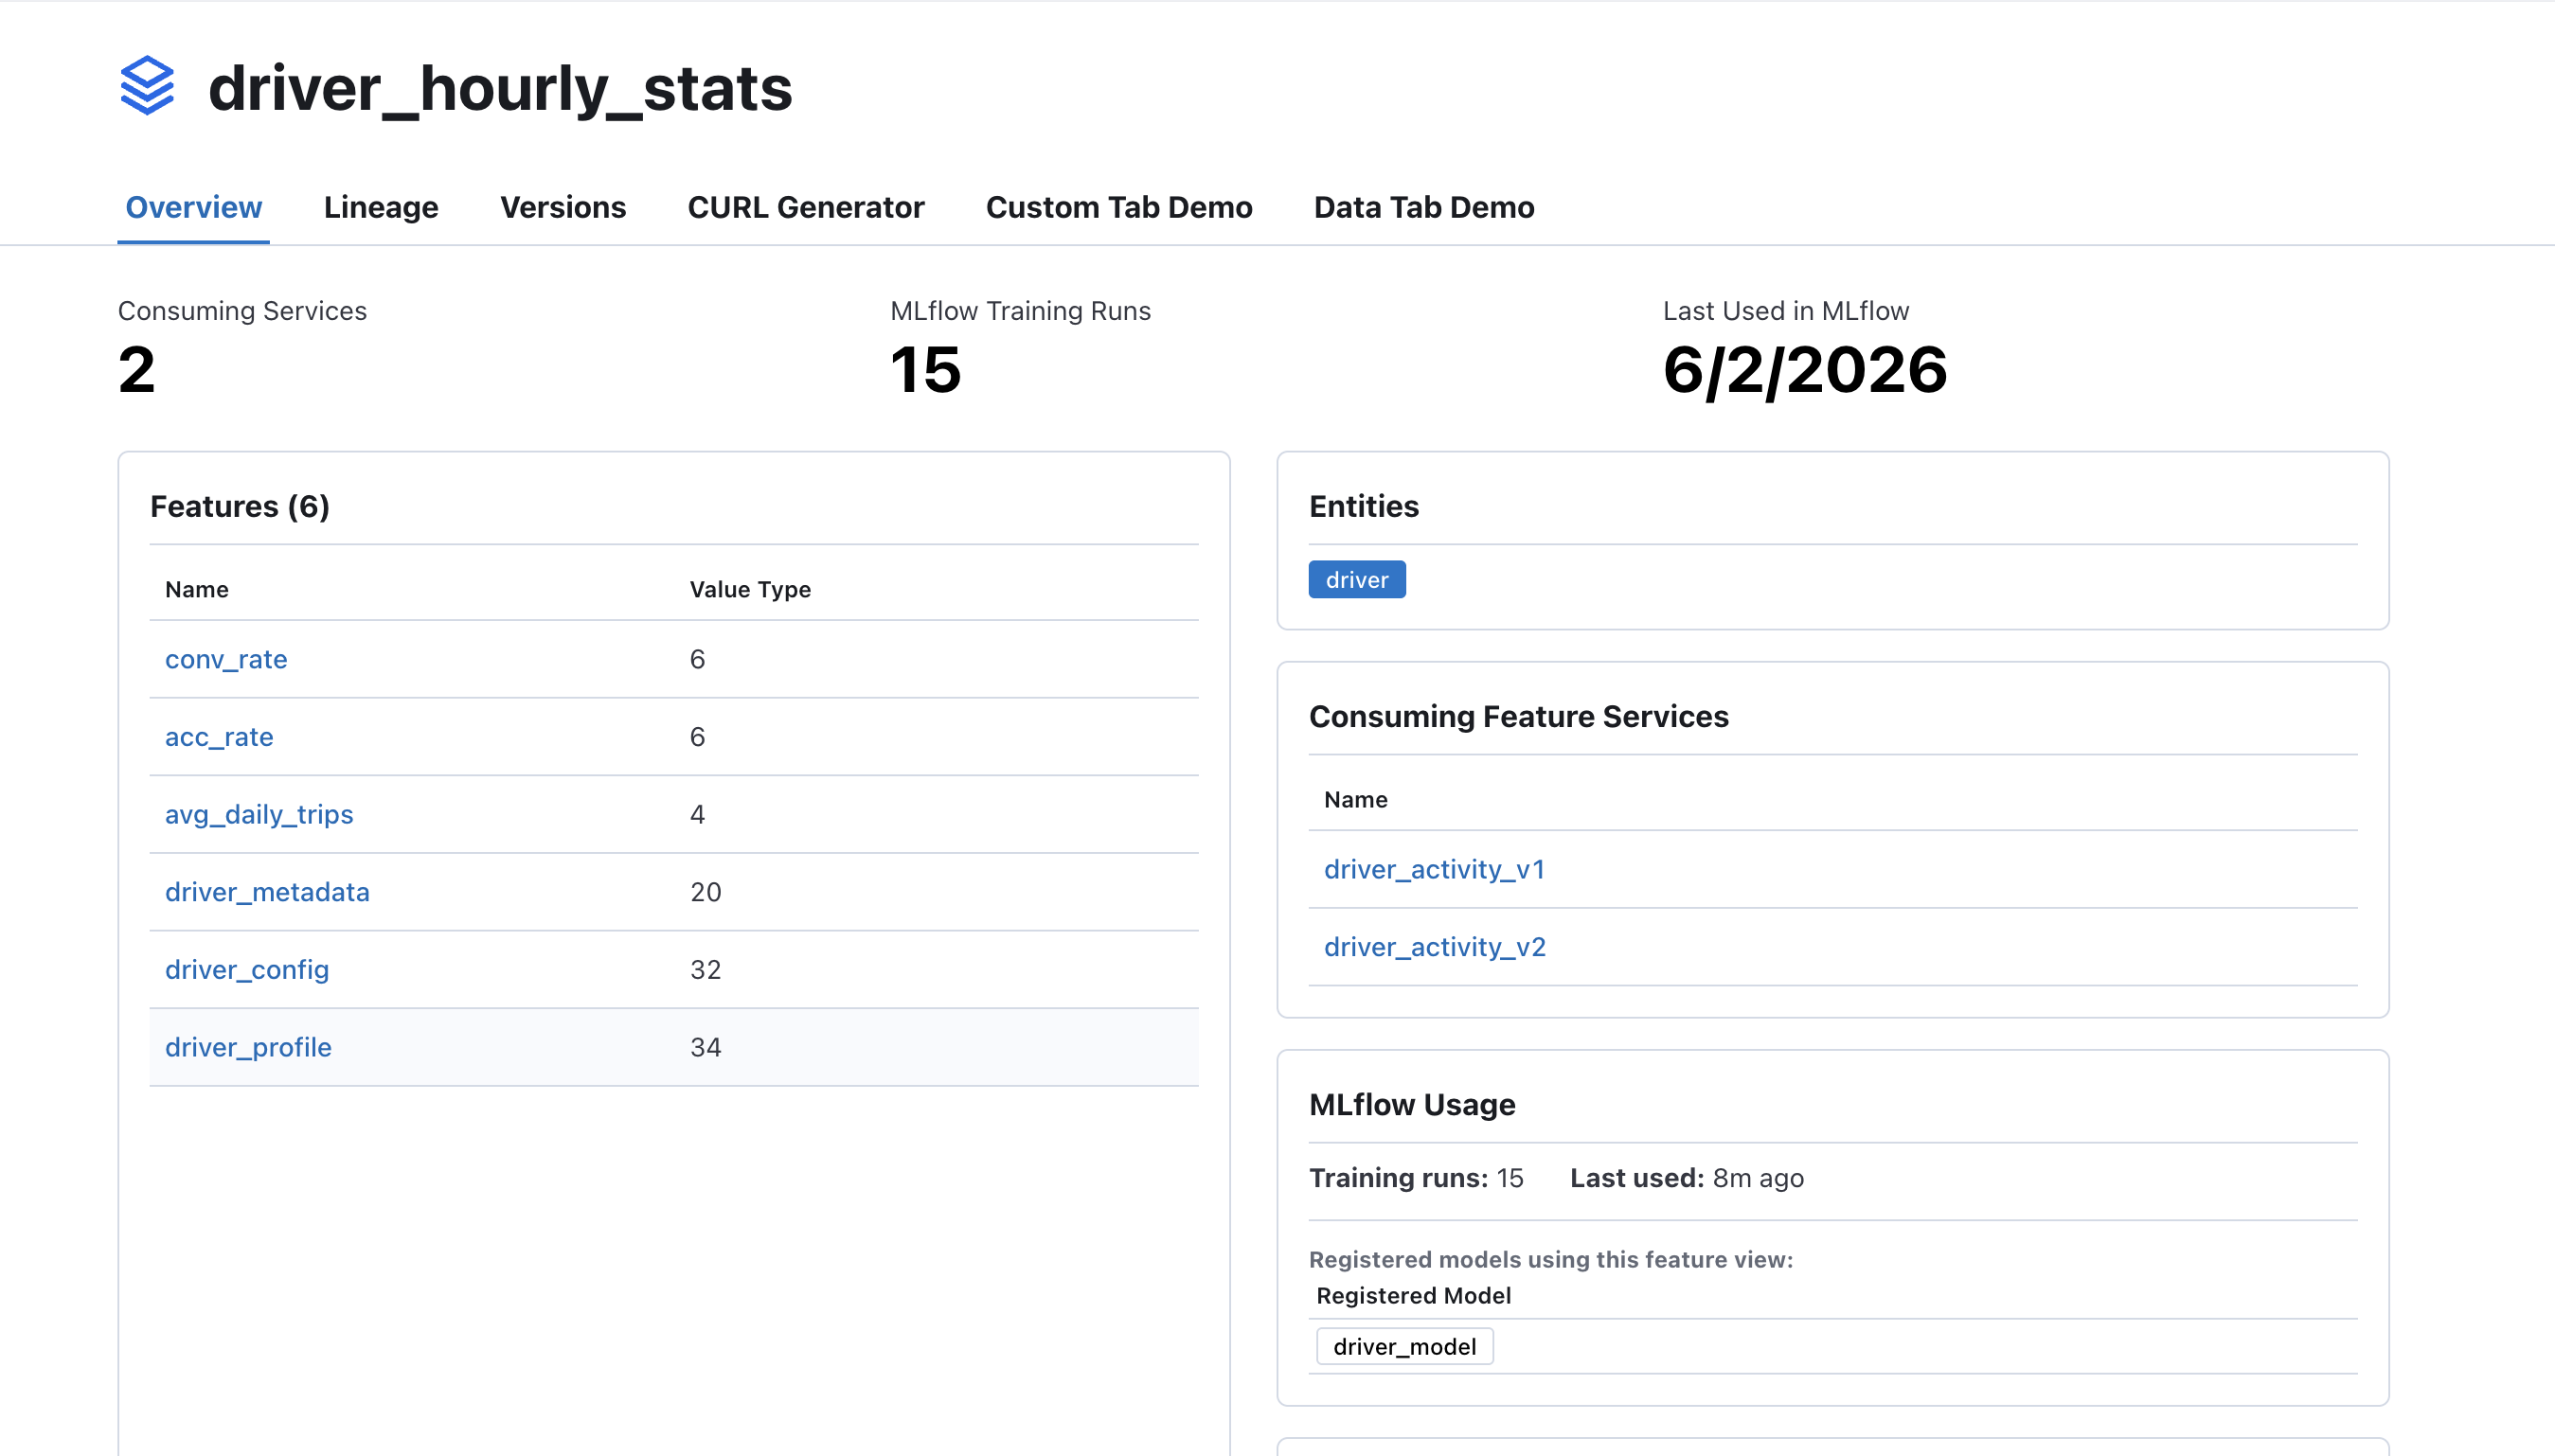
Task: Open the avg_daily_trips feature link
Action: click(x=259, y=814)
